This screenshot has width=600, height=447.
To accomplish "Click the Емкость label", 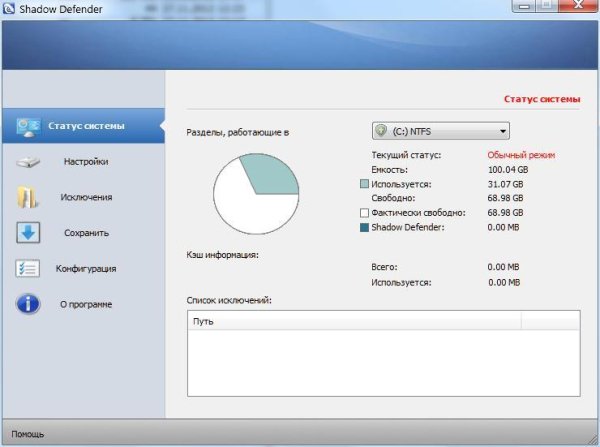I will [x=389, y=170].
